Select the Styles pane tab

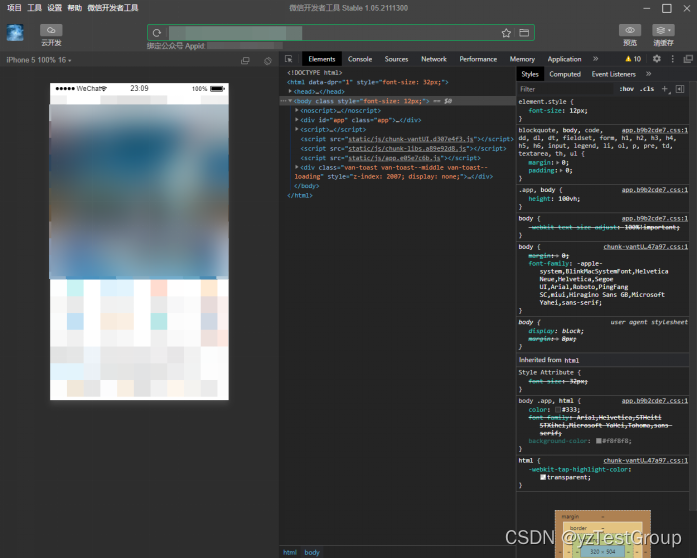tap(530, 74)
